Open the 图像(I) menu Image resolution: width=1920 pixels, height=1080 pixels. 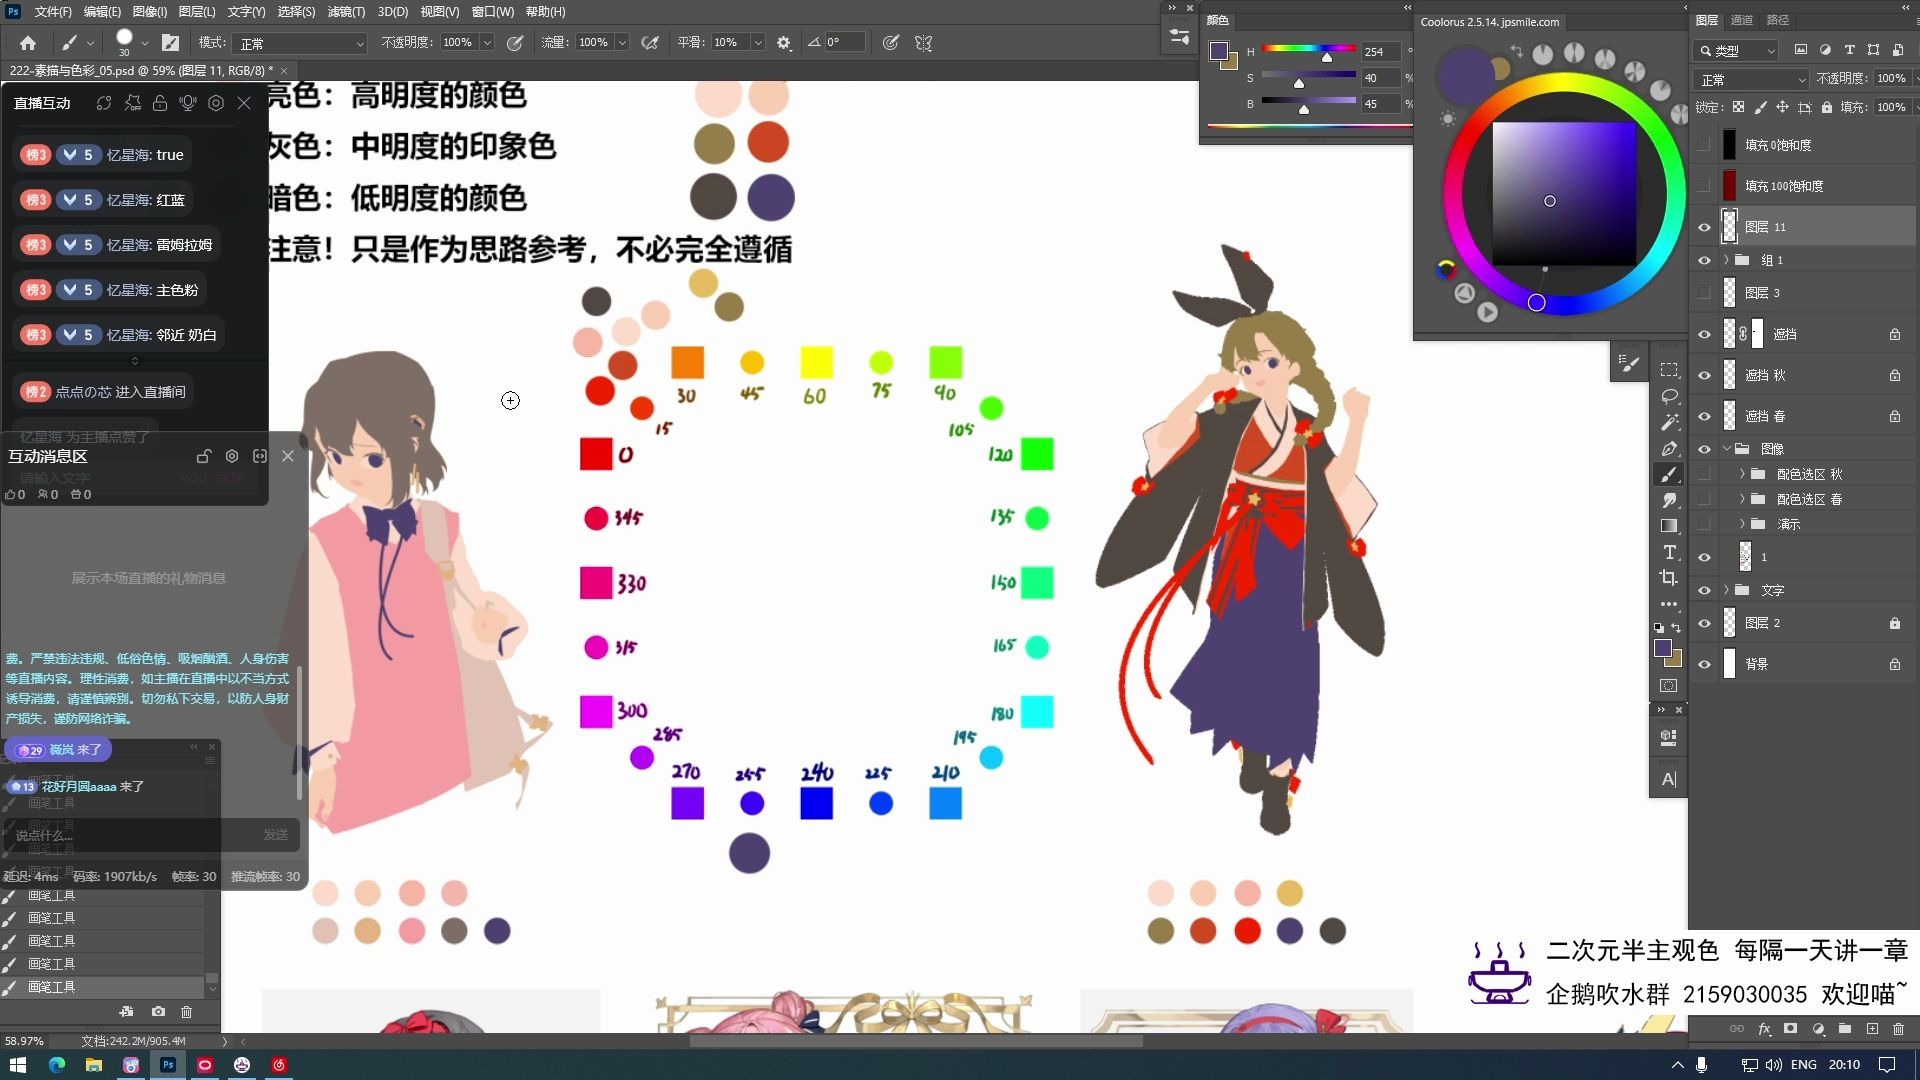click(x=150, y=12)
